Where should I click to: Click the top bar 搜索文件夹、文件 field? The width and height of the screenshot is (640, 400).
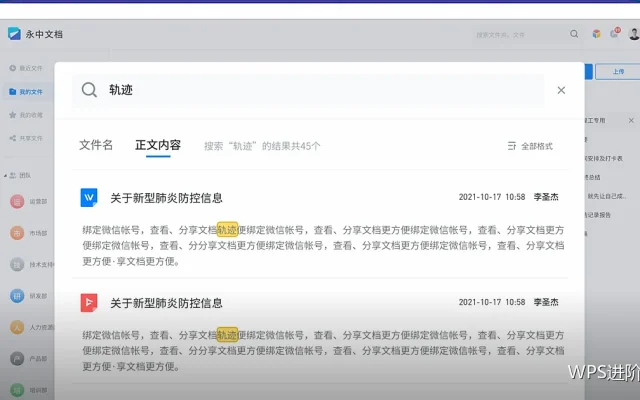520,35
